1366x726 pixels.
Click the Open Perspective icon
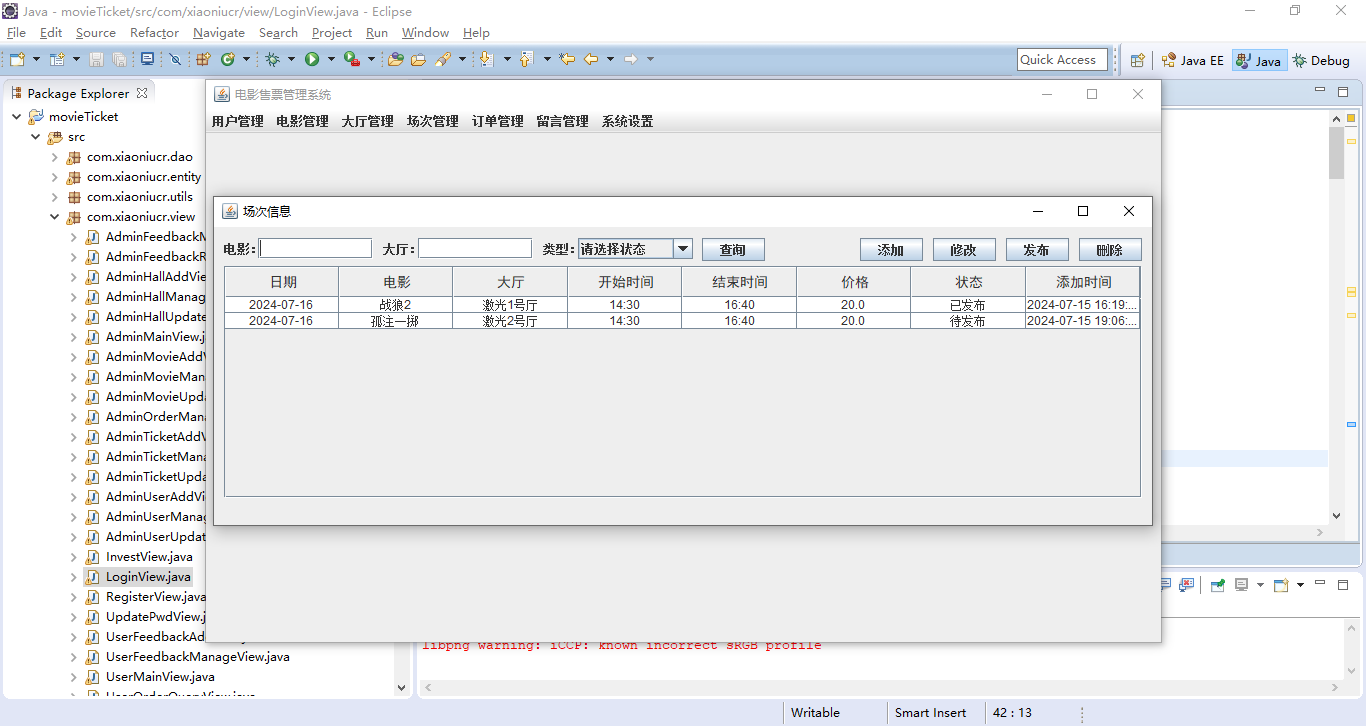[x=1138, y=60]
